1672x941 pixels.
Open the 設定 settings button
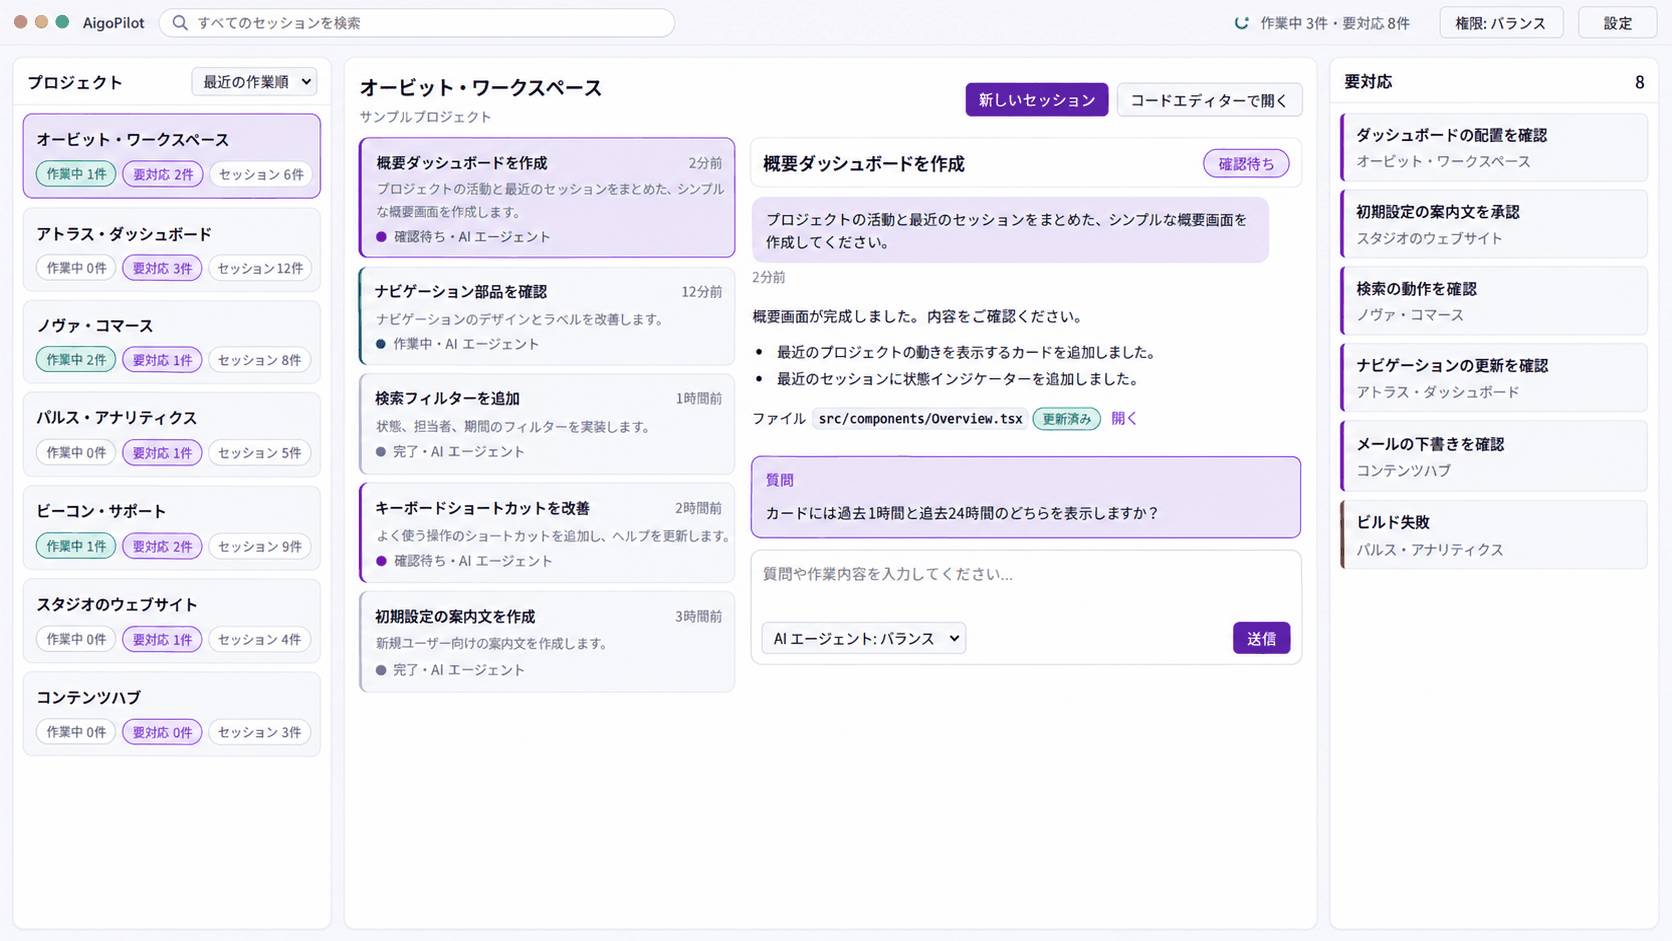coord(1617,23)
